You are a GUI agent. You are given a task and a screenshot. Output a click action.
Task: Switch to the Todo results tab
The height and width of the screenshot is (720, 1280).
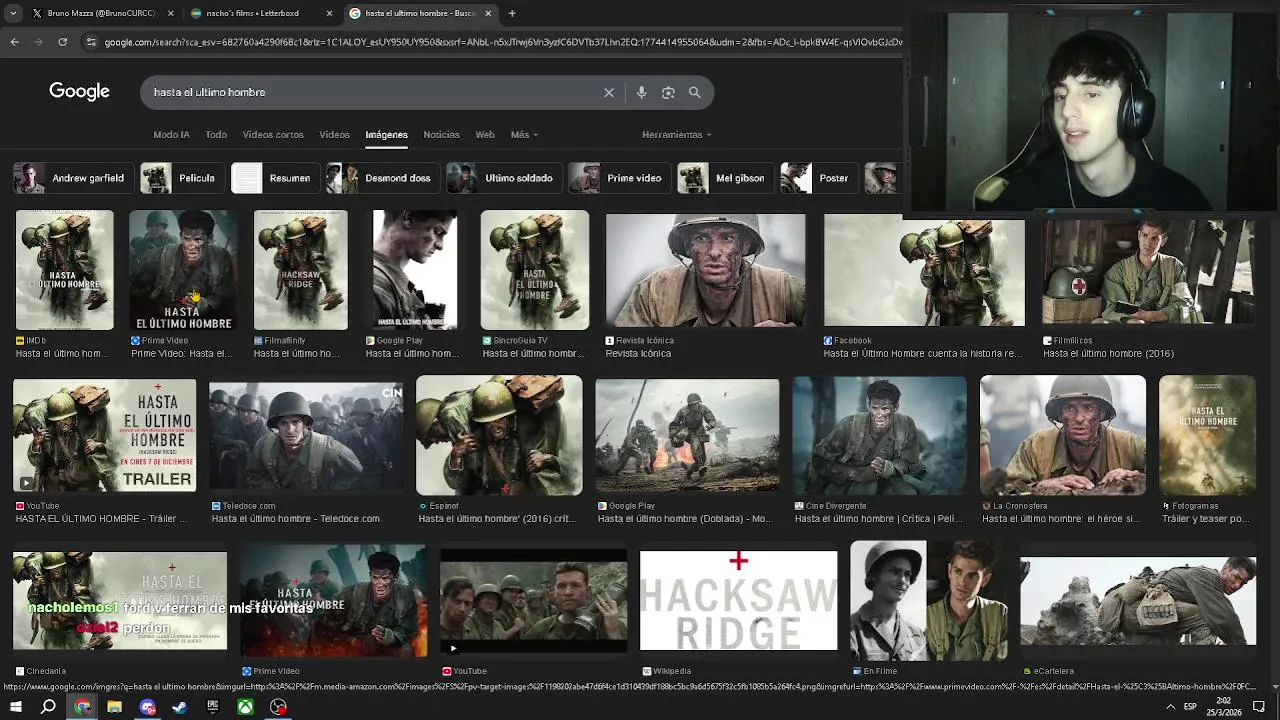point(216,134)
